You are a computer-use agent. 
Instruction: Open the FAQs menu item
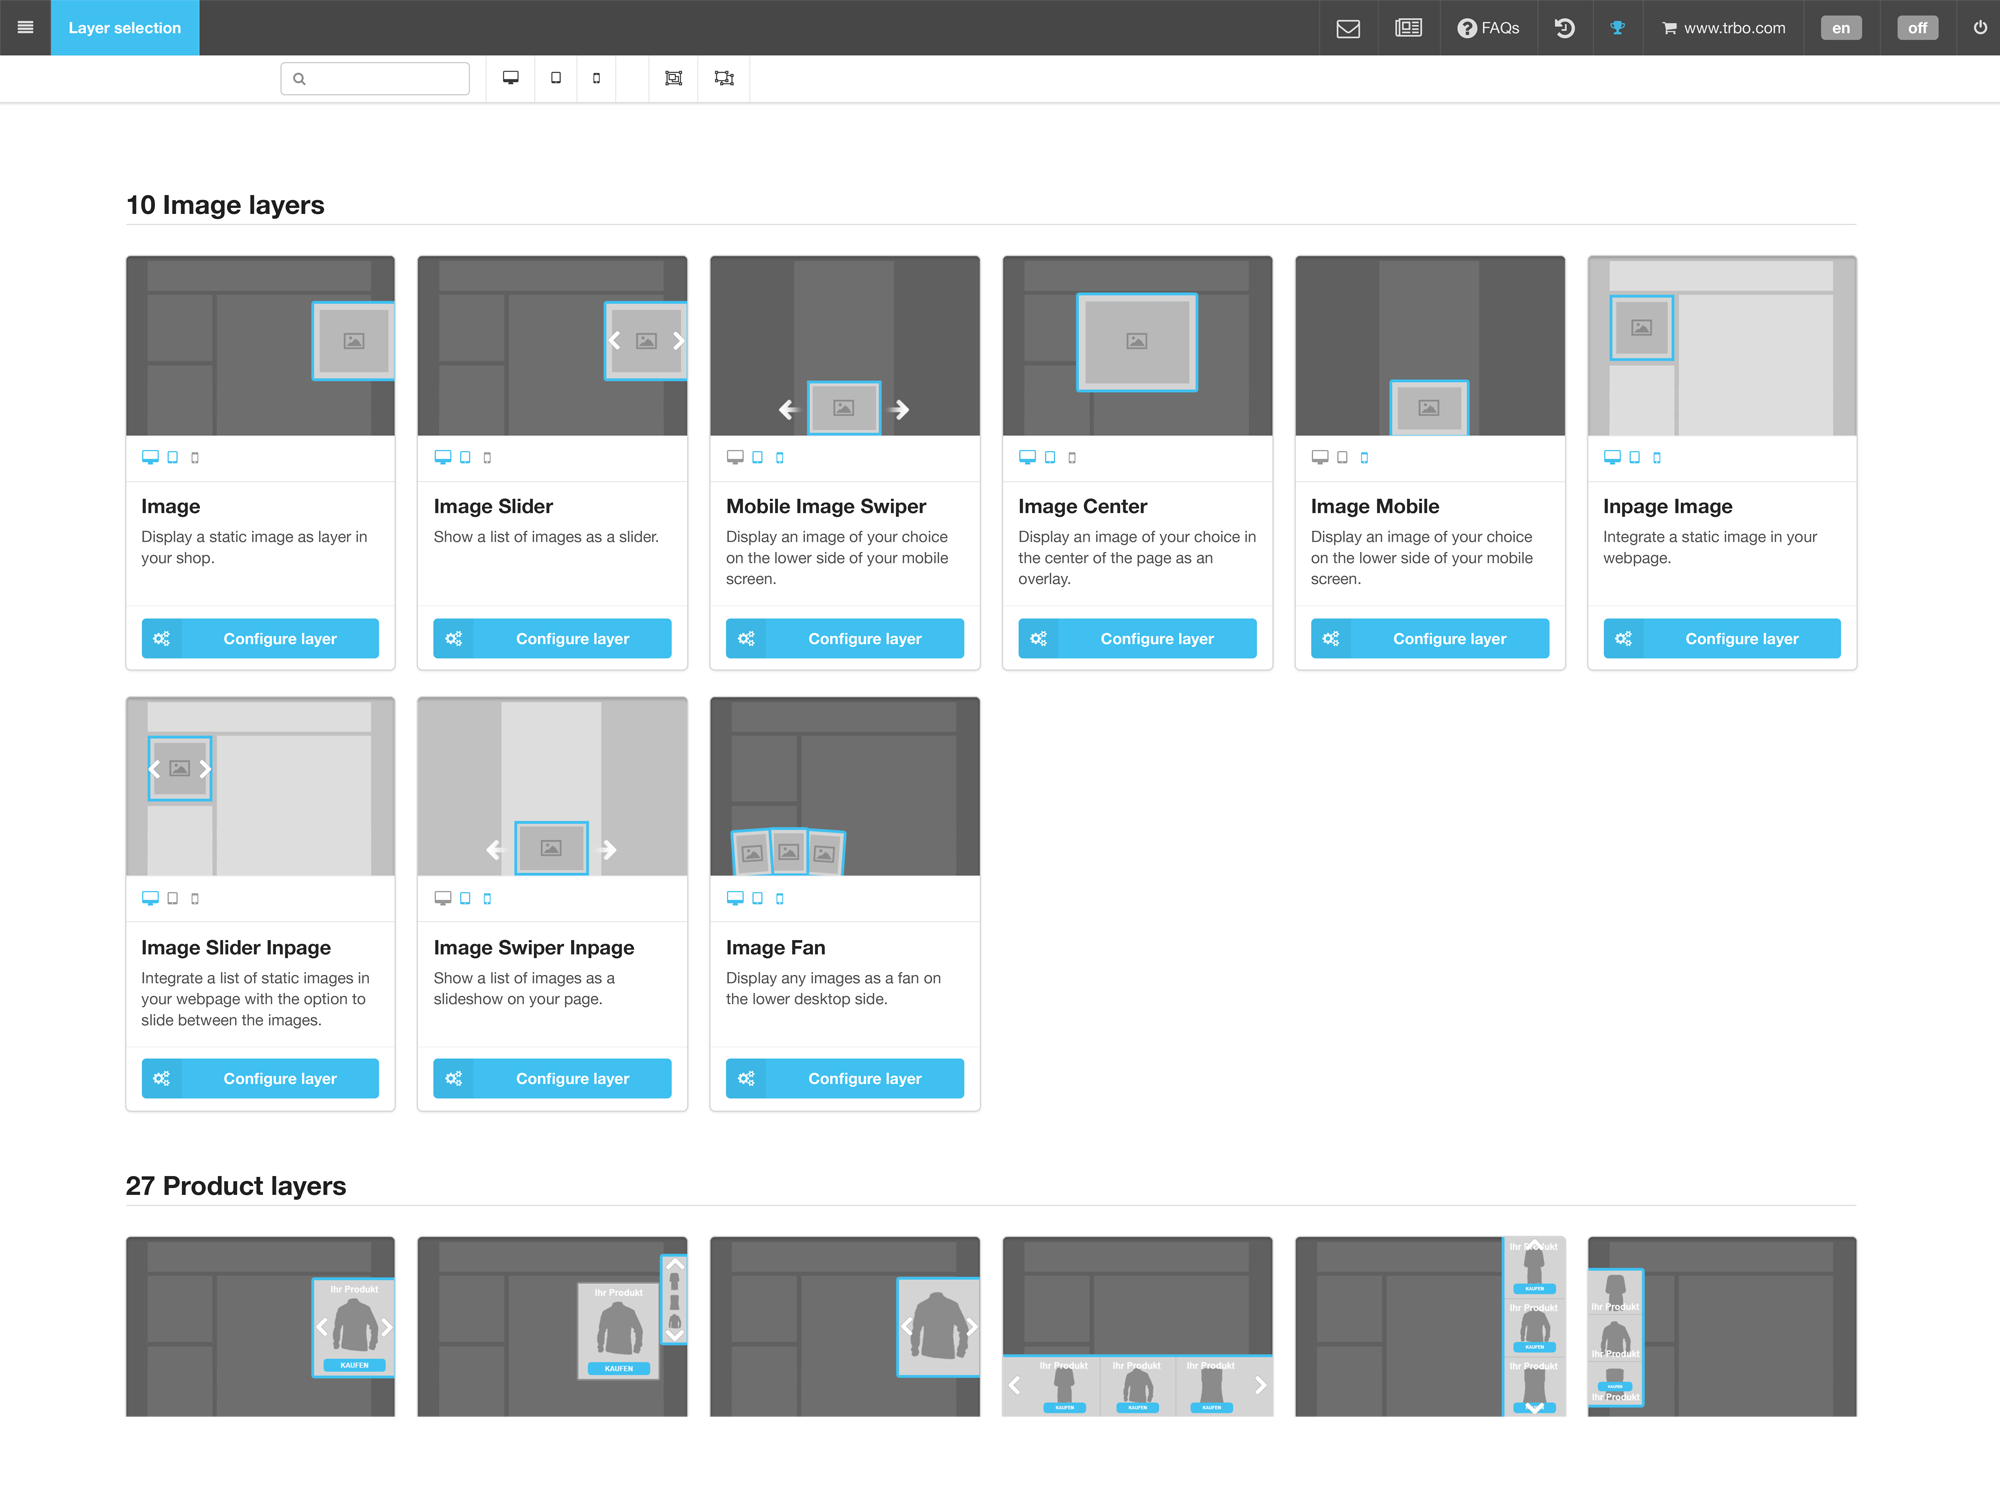[x=1489, y=27]
